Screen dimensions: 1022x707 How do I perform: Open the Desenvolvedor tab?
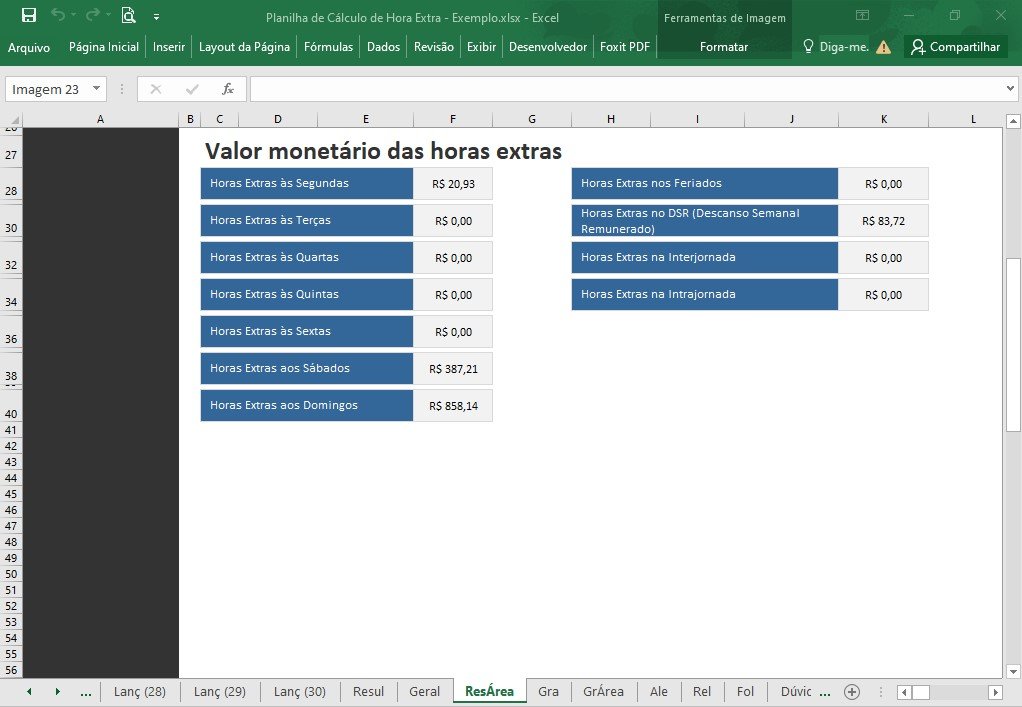548,47
